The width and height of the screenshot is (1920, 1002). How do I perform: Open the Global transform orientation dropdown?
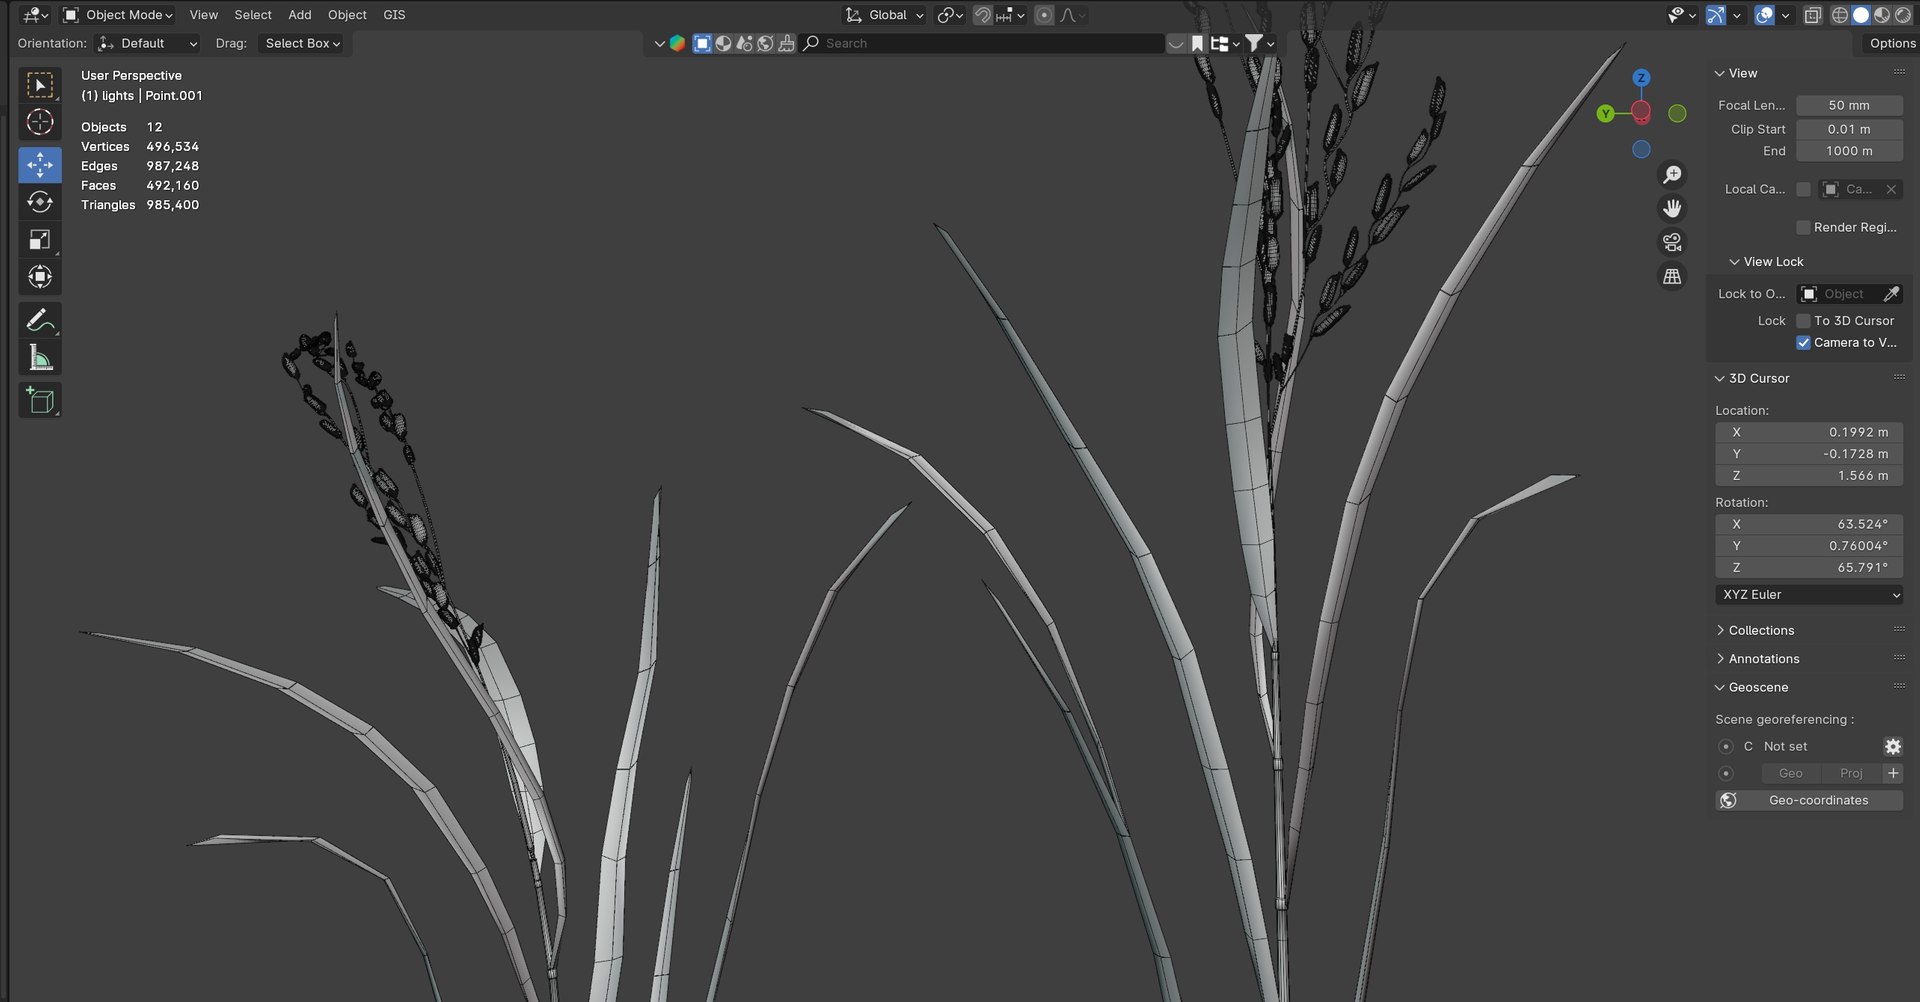(885, 15)
